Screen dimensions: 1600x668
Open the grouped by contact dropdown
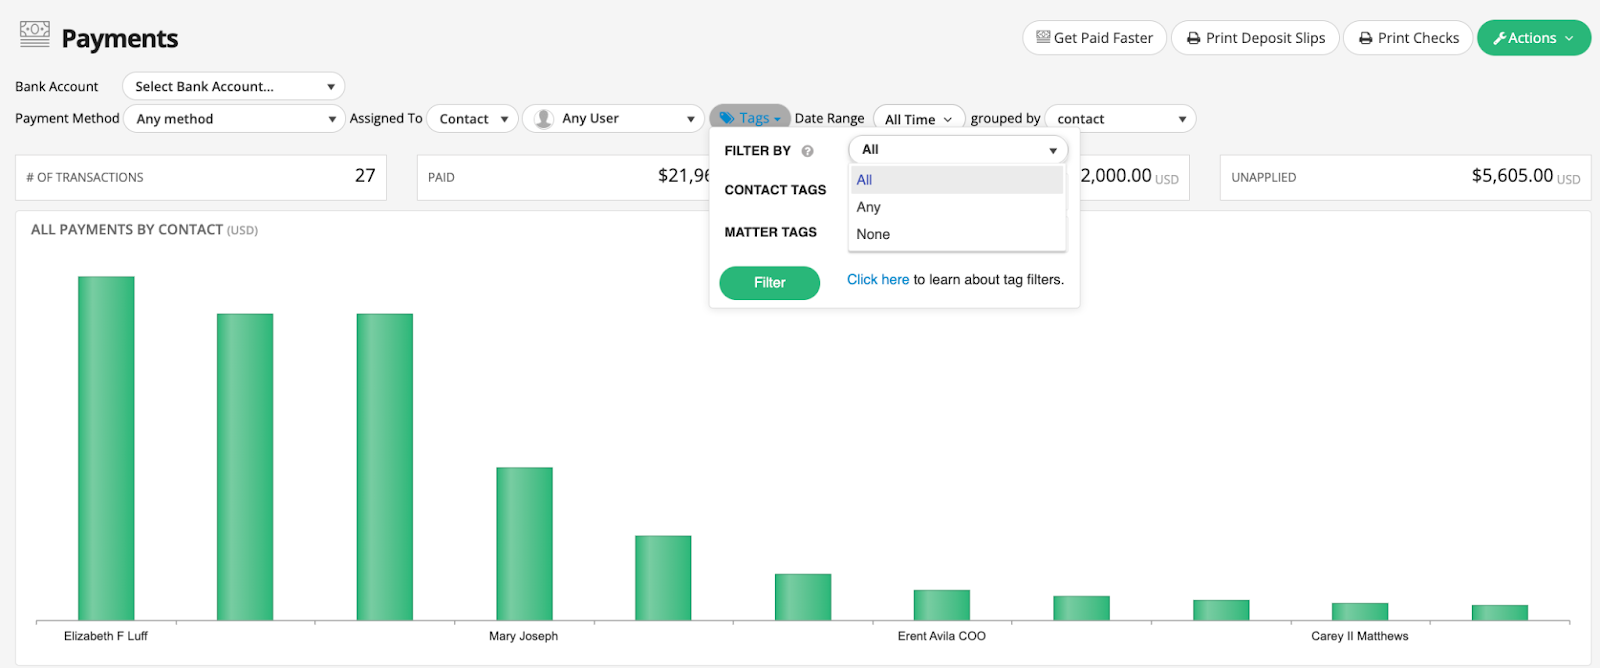click(1120, 119)
